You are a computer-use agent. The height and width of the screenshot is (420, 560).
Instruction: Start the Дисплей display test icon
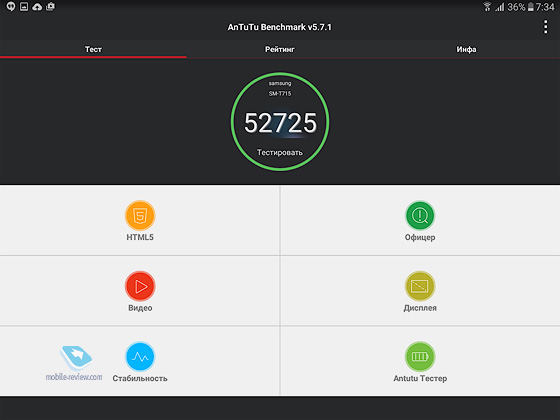[x=420, y=286]
